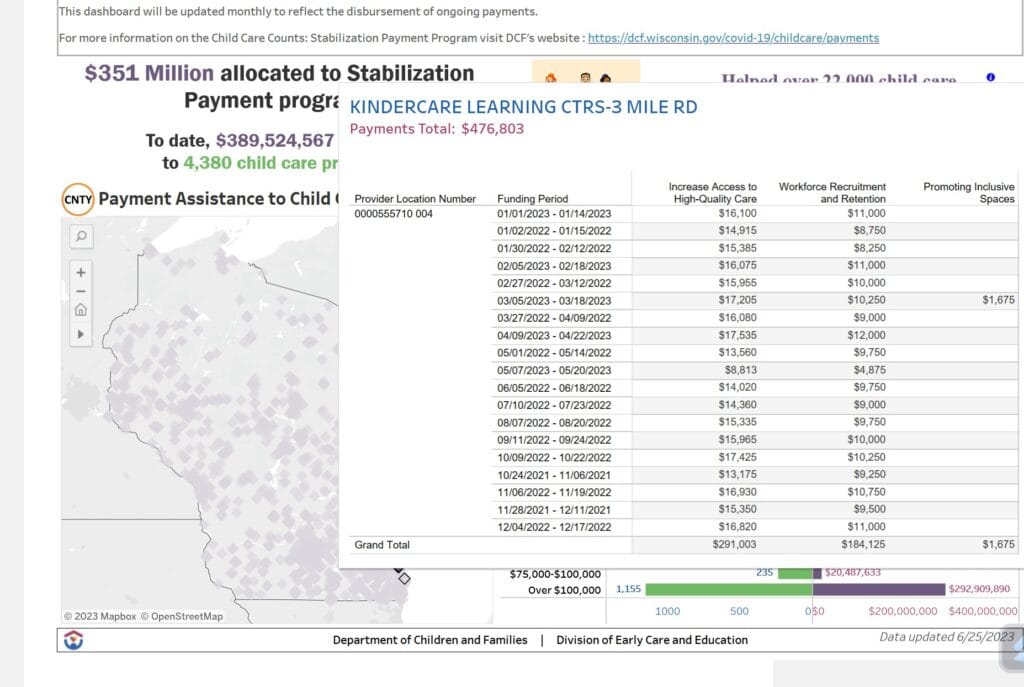Viewport: 1024px width, 687px height.
Task: Click the Funding Period column header
Action: (532, 199)
